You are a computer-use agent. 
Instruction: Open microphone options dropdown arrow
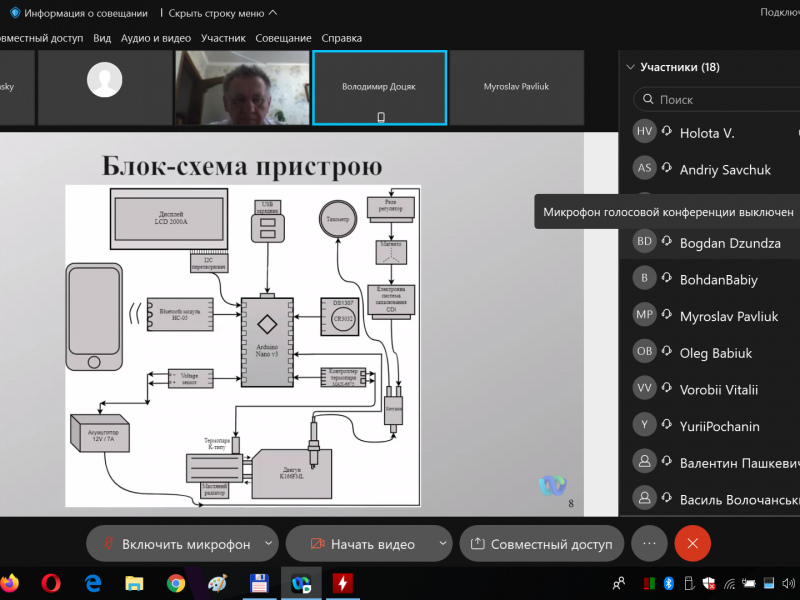click(268, 544)
